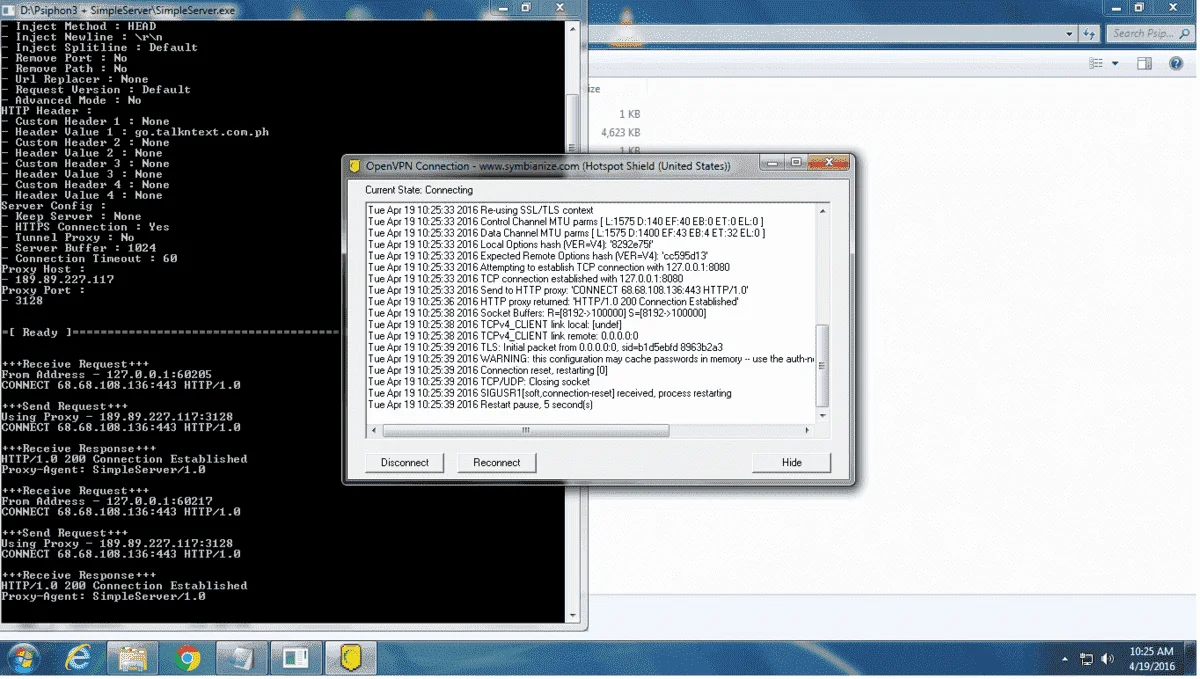Click log line 'Socket Buffers'

pos(537,313)
